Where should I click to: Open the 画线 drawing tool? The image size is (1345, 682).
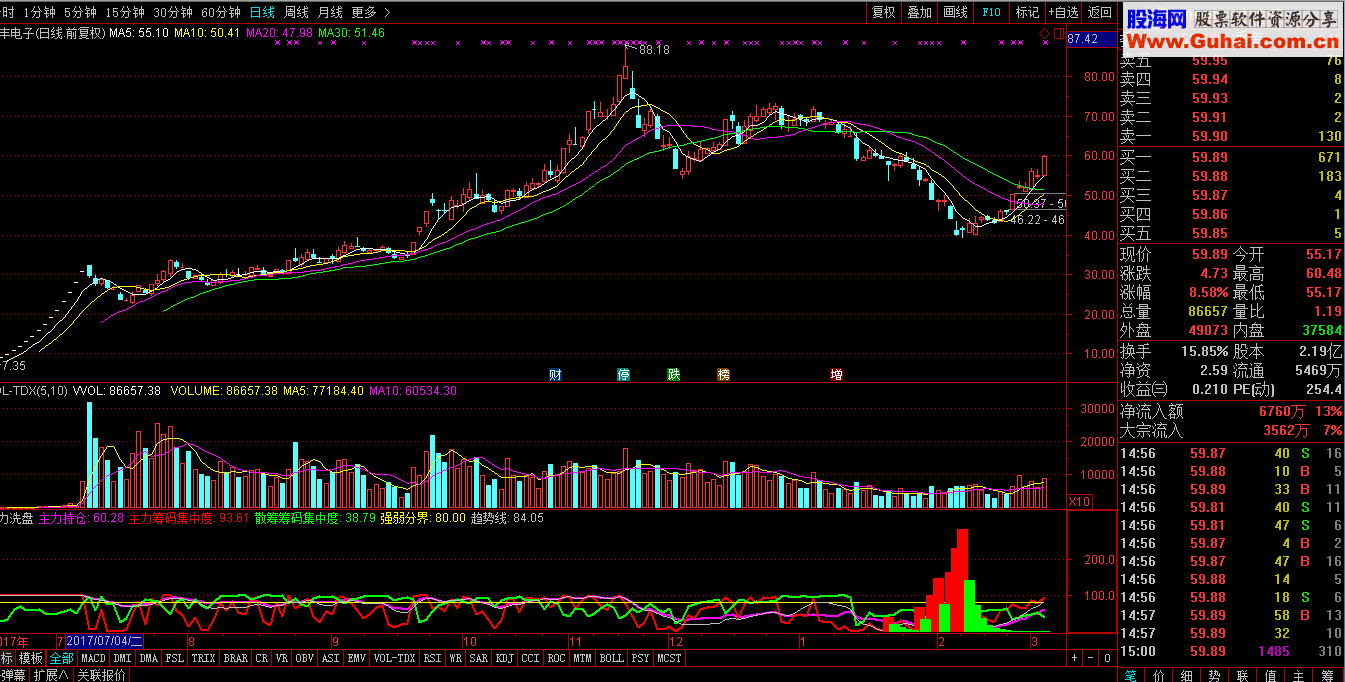pyautogui.click(x=956, y=12)
